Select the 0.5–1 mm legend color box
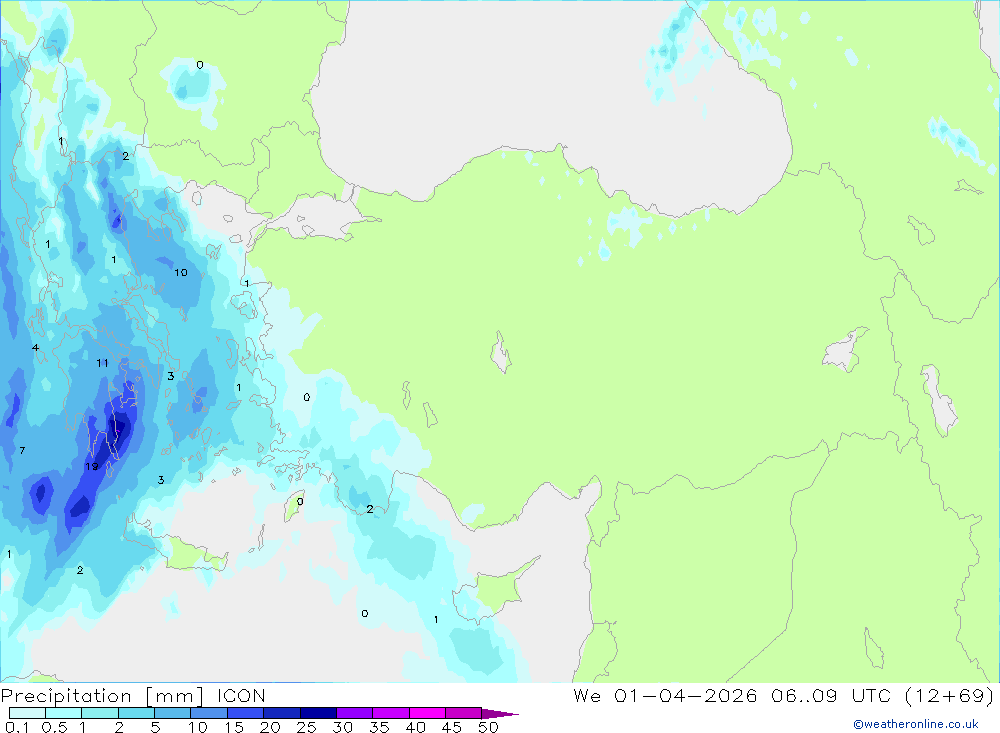The image size is (1000, 733). pyautogui.click(x=64, y=713)
